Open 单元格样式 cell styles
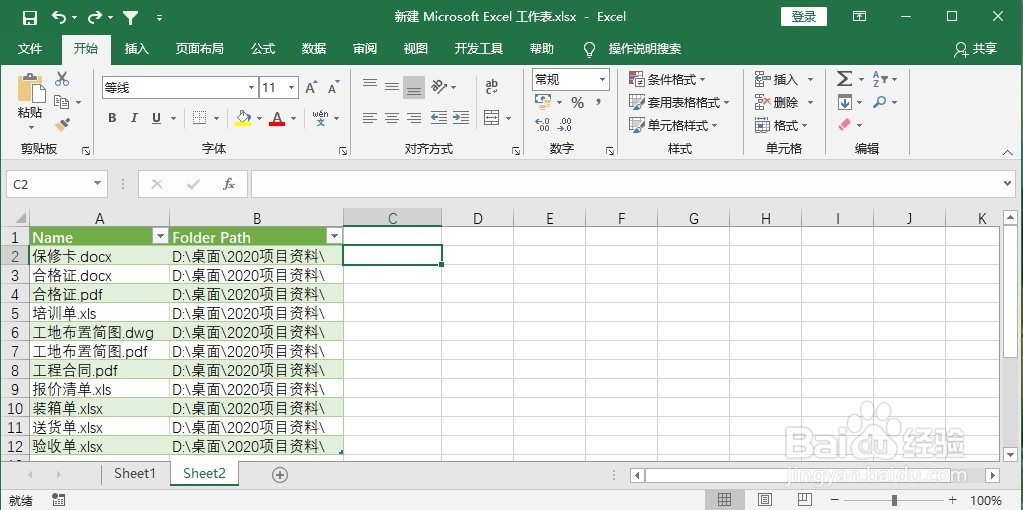The image size is (1023, 510). coord(673,125)
